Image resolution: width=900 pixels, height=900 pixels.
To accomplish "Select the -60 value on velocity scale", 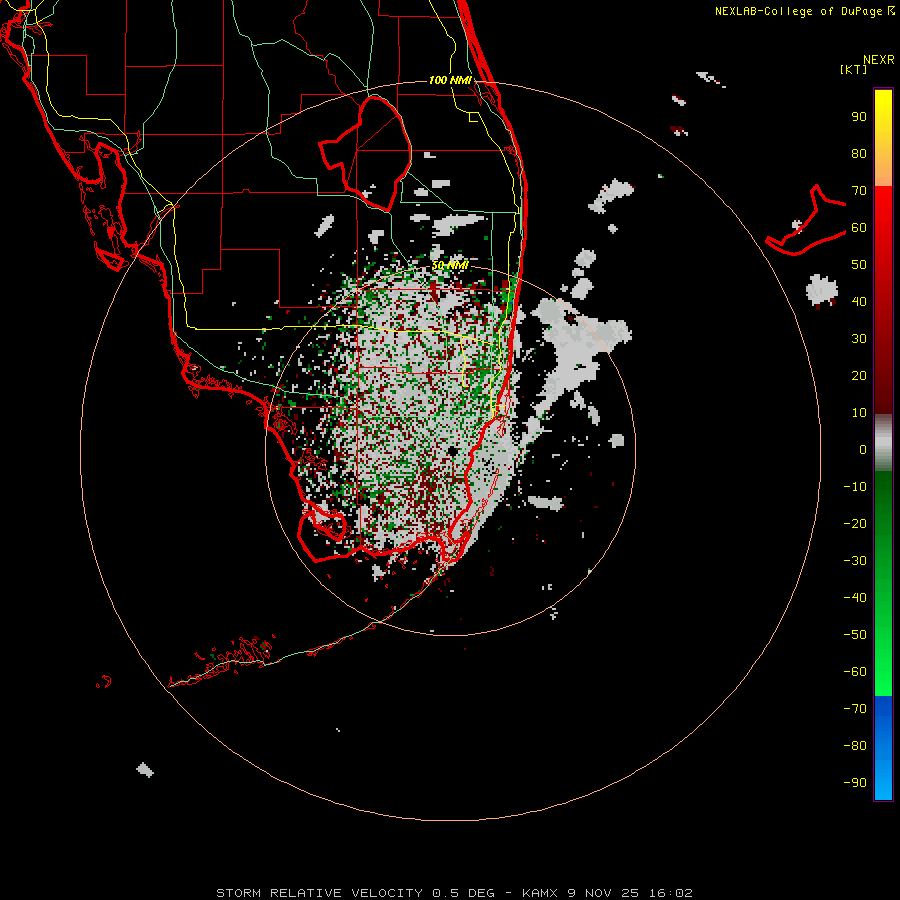I will point(855,672).
